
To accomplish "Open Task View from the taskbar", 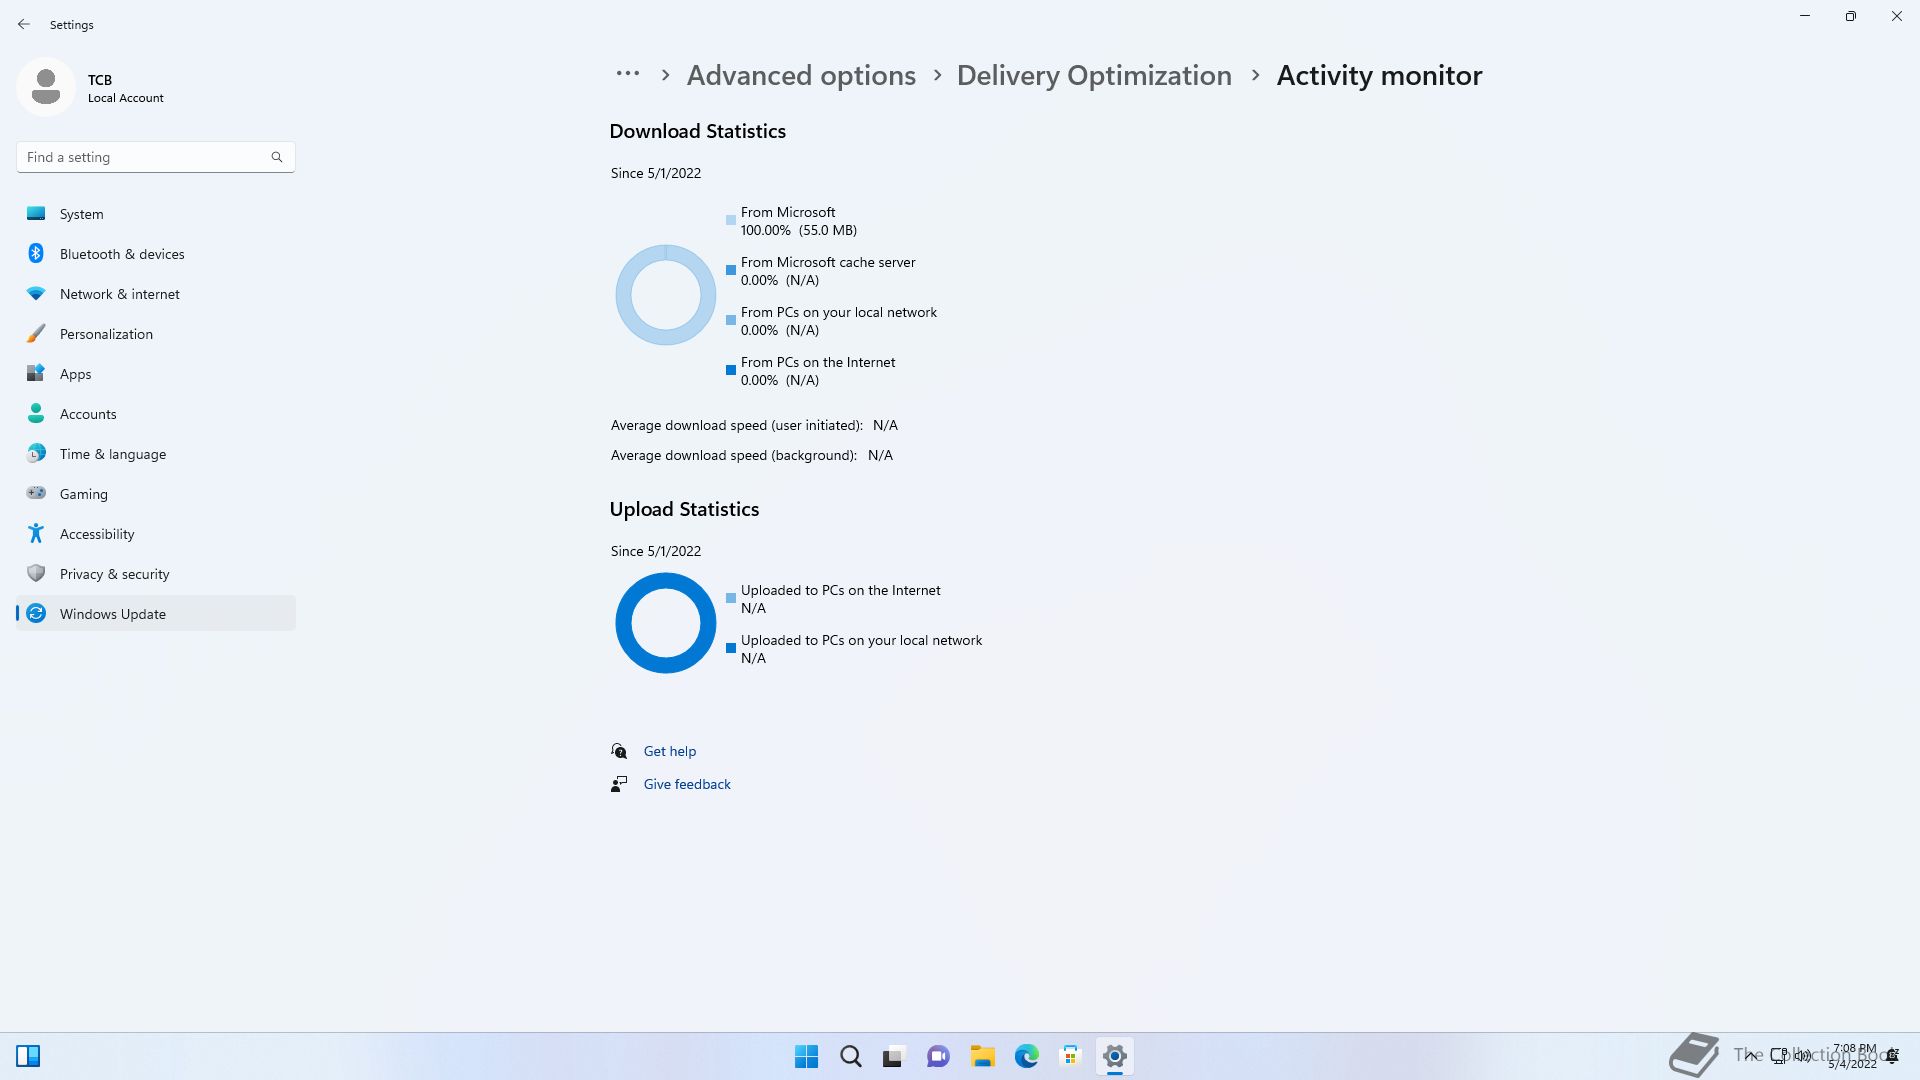I will [x=894, y=1056].
